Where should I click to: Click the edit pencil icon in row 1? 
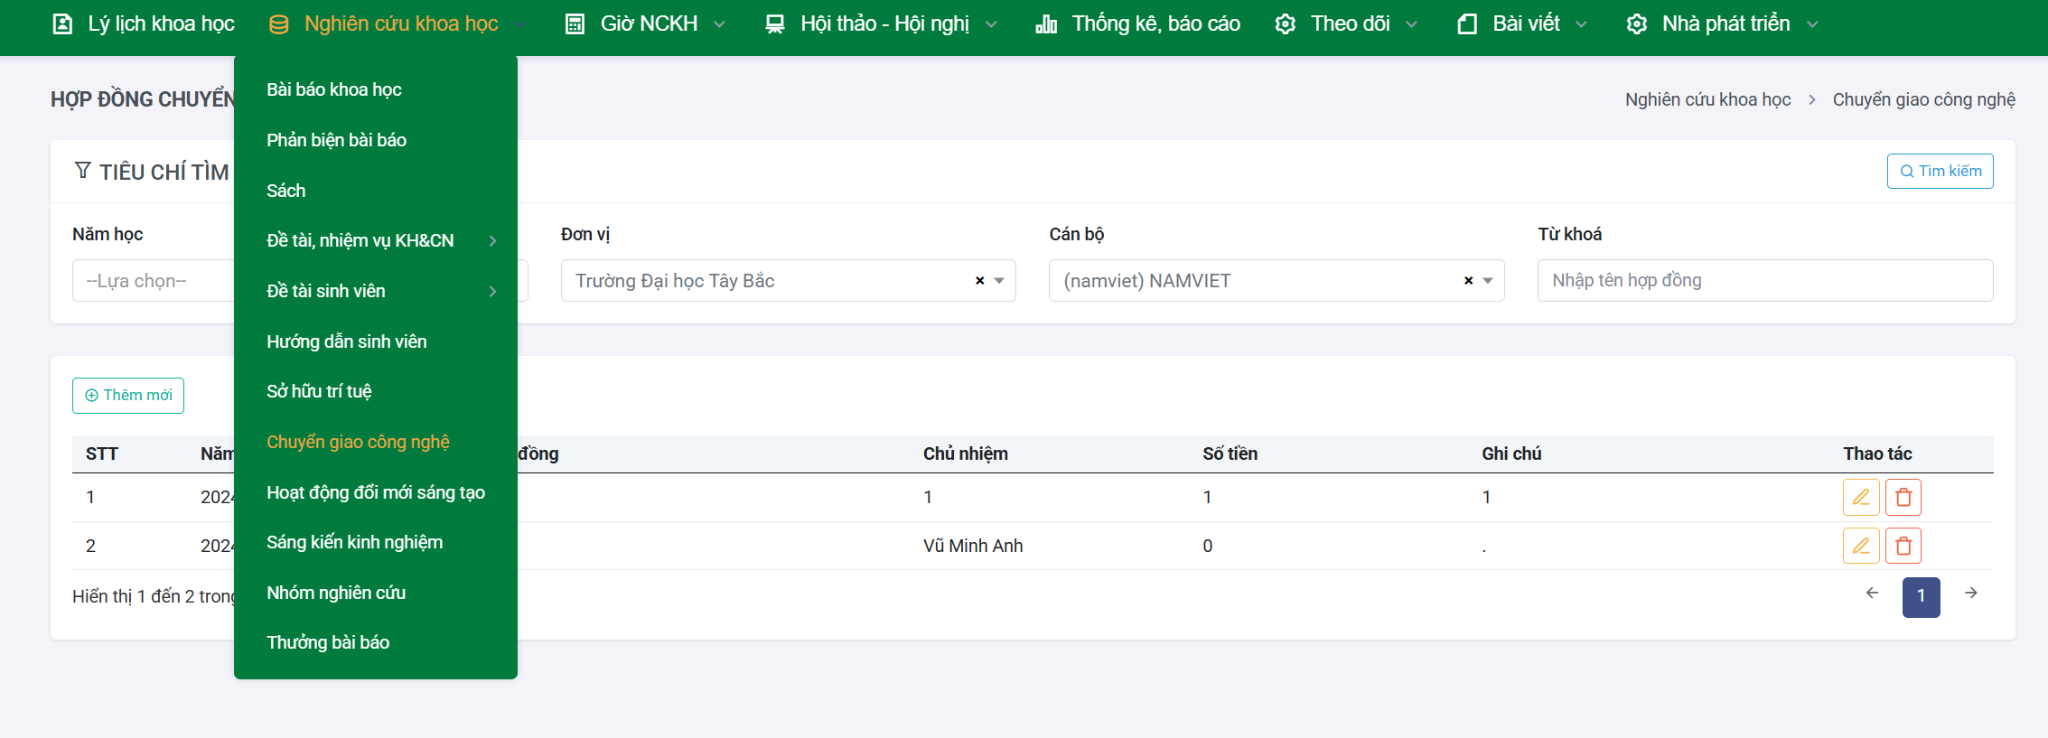pyautogui.click(x=1861, y=497)
